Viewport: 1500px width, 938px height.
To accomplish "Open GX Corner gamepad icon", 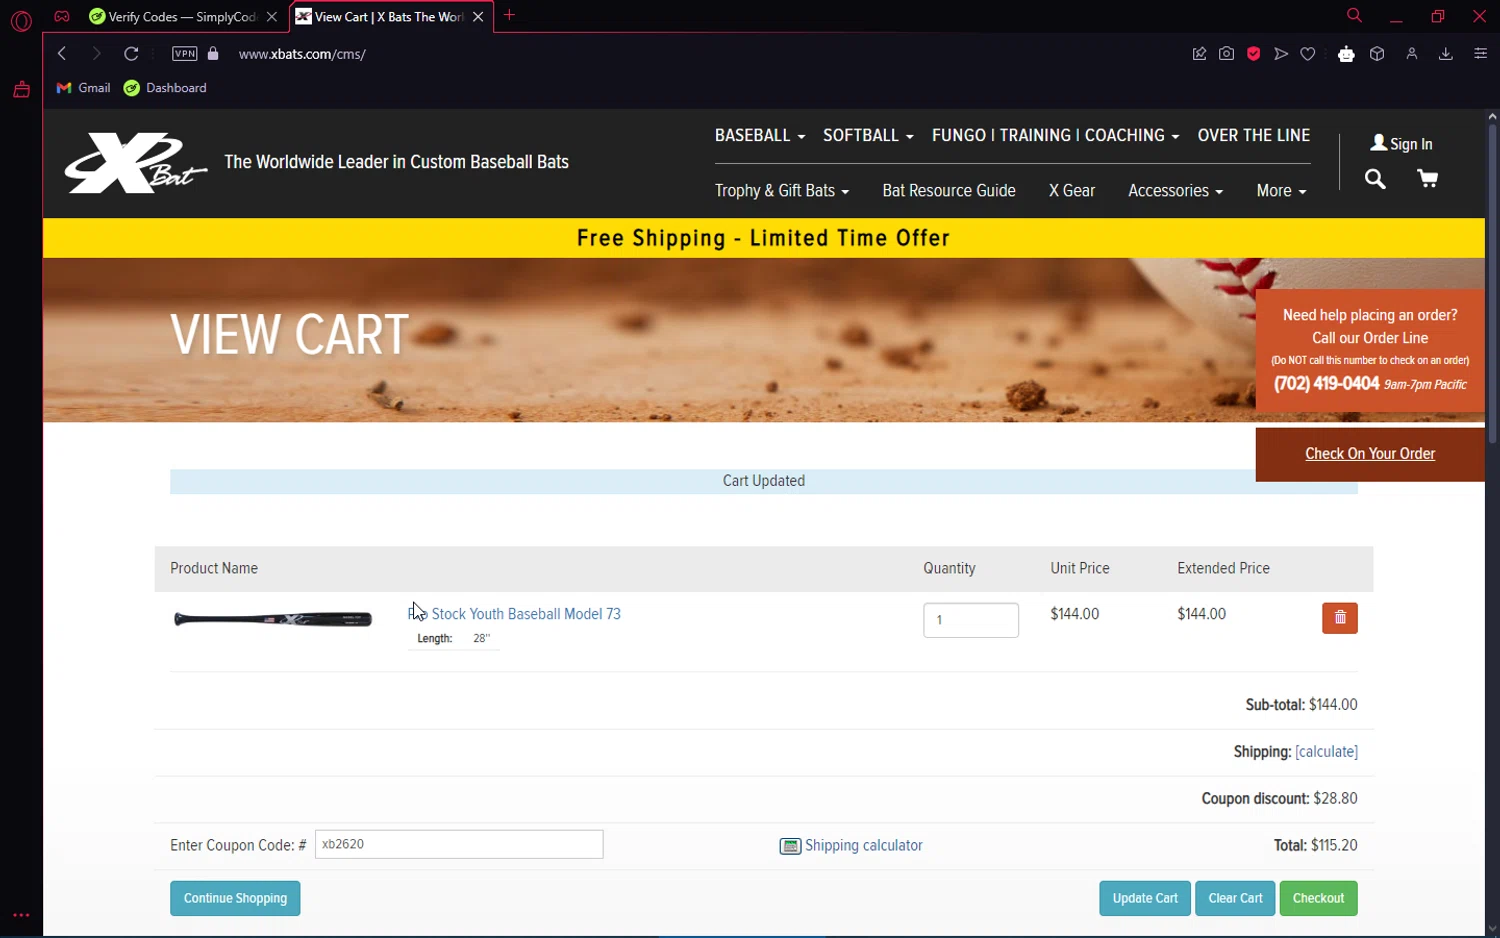I will point(62,16).
